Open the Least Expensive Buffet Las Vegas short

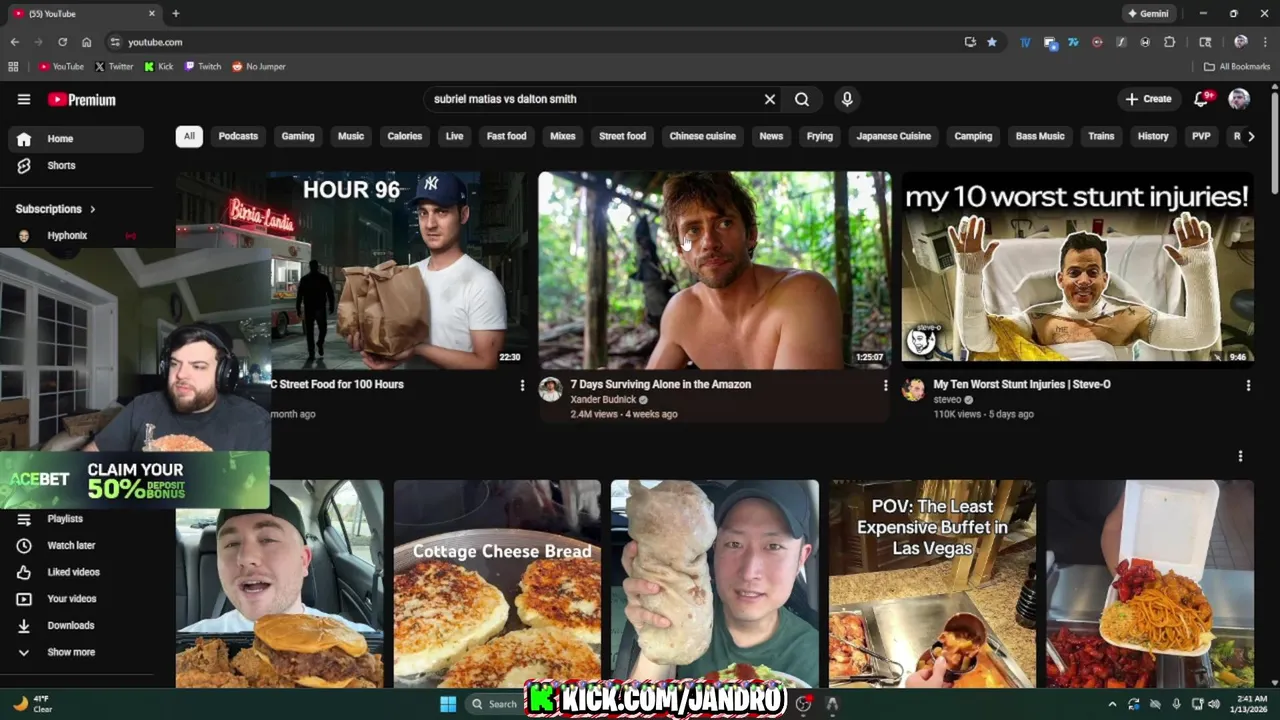click(x=932, y=584)
